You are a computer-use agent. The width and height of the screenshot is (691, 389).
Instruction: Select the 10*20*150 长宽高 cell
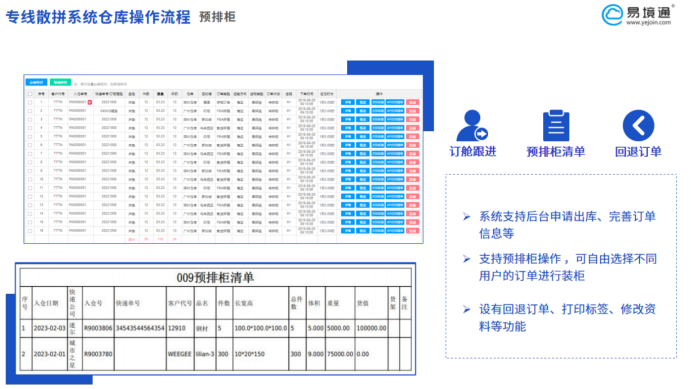point(260,354)
